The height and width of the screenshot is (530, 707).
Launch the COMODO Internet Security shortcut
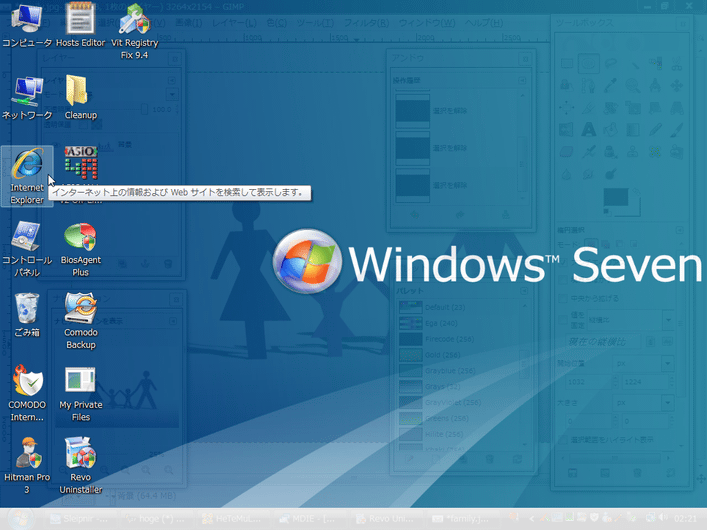27,393
